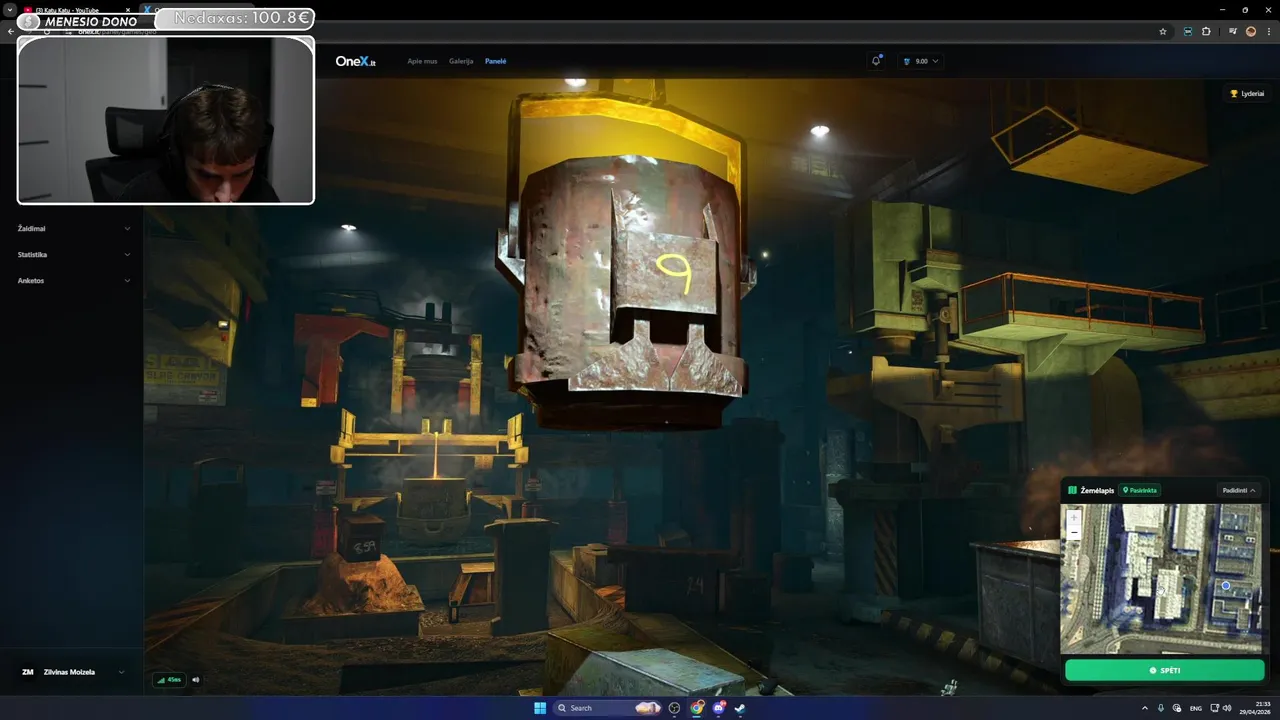Screen dimensions: 1280x720
Task: Open the Apie mus page
Action: (x=422, y=61)
